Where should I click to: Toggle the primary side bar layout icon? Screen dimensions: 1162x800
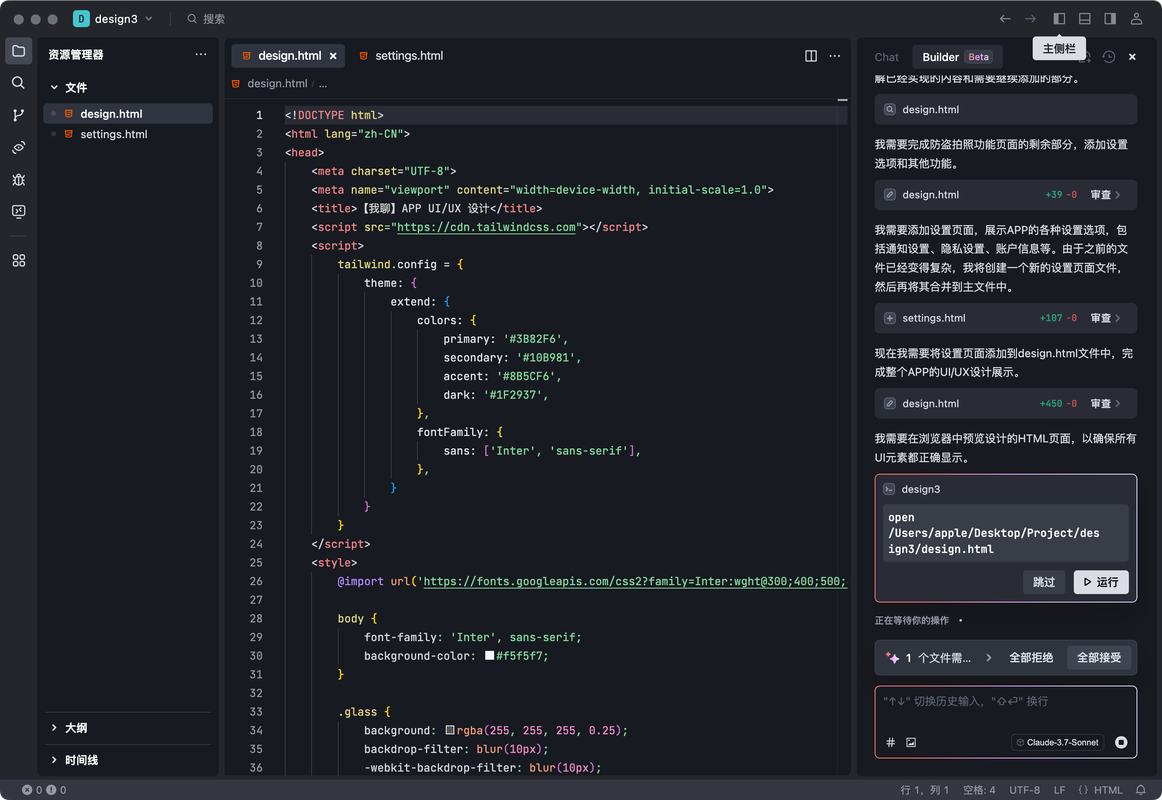point(1059,19)
